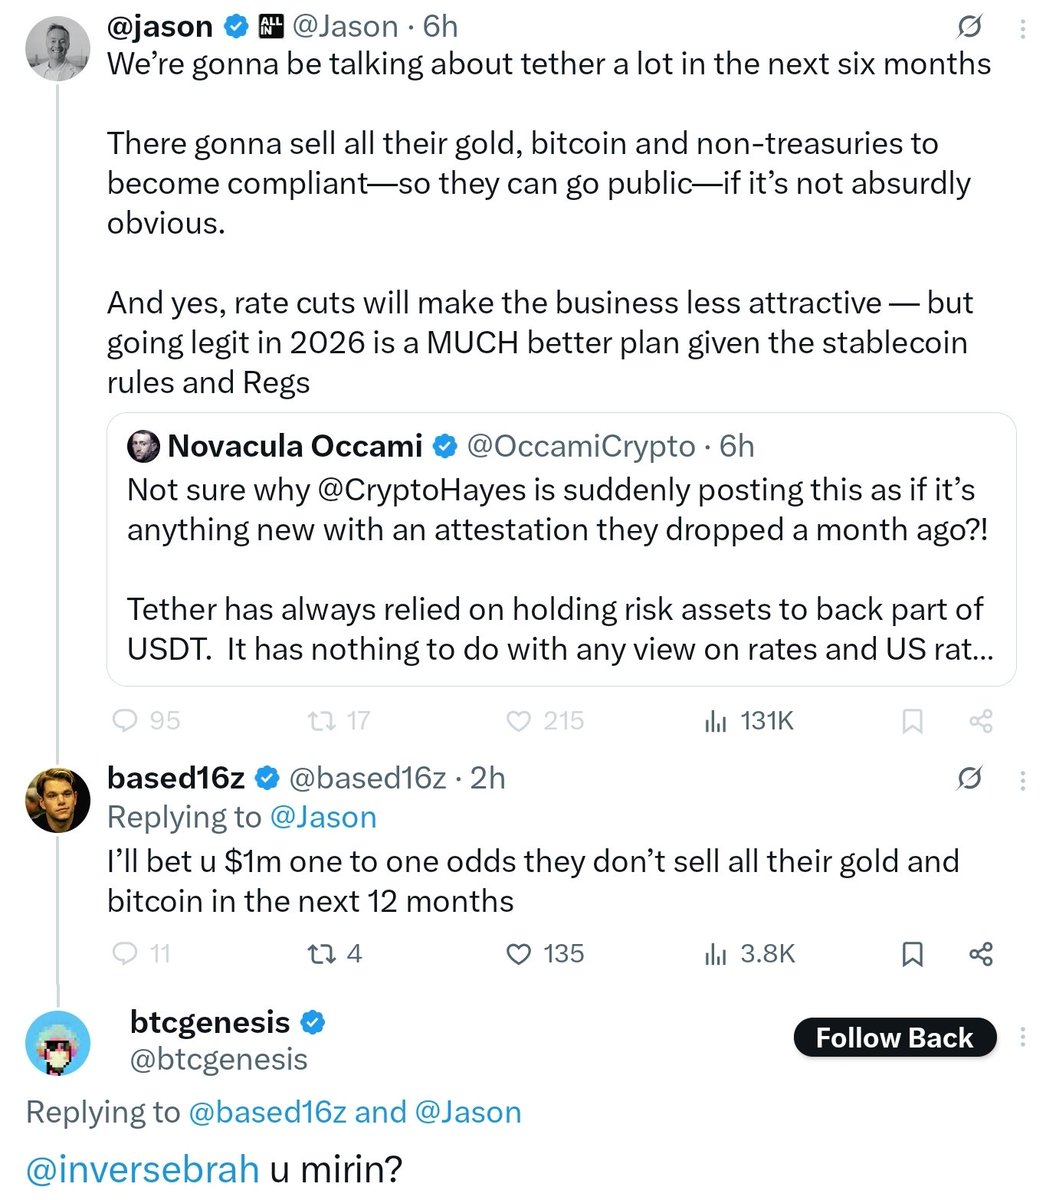
Task: Like based16z's reply with 135 likes
Action: (x=518, y=954)
